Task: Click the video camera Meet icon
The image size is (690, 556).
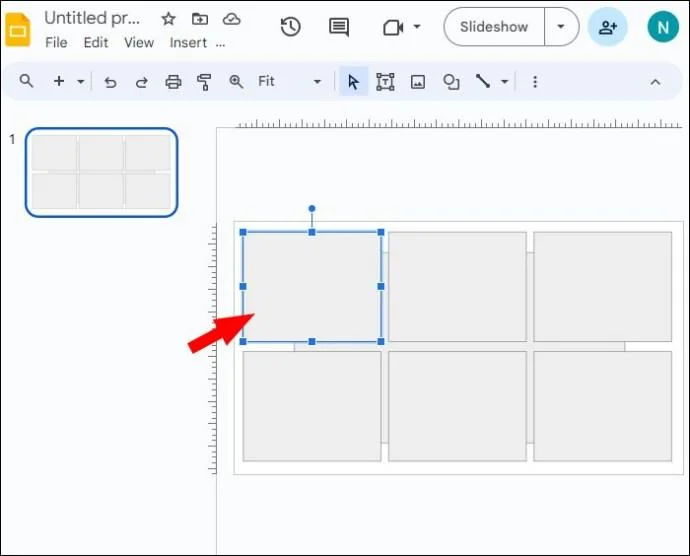Action: pos(393,28)
